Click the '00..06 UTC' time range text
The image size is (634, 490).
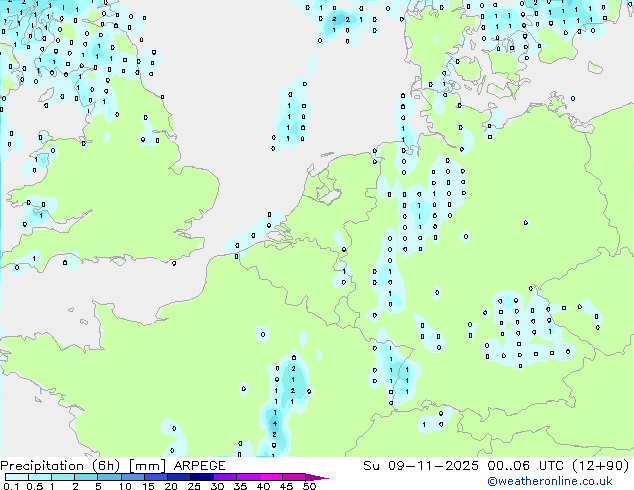pos(525,466)
